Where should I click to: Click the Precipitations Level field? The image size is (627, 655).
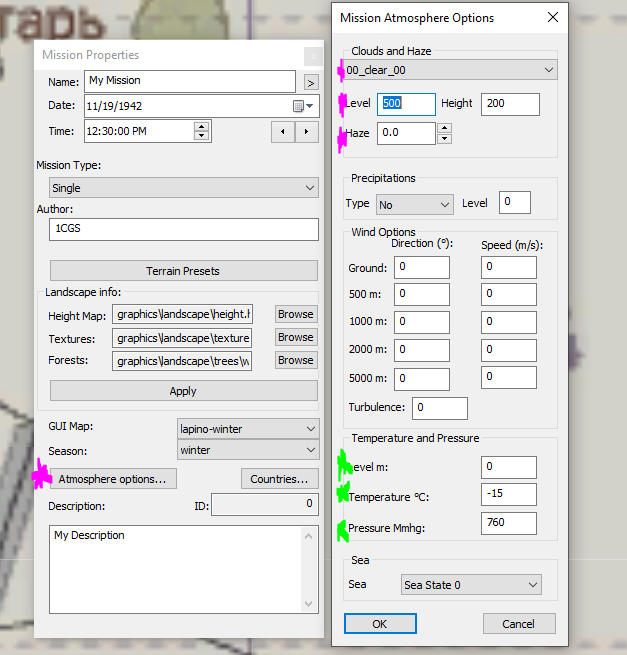click(x=515, y=202)
